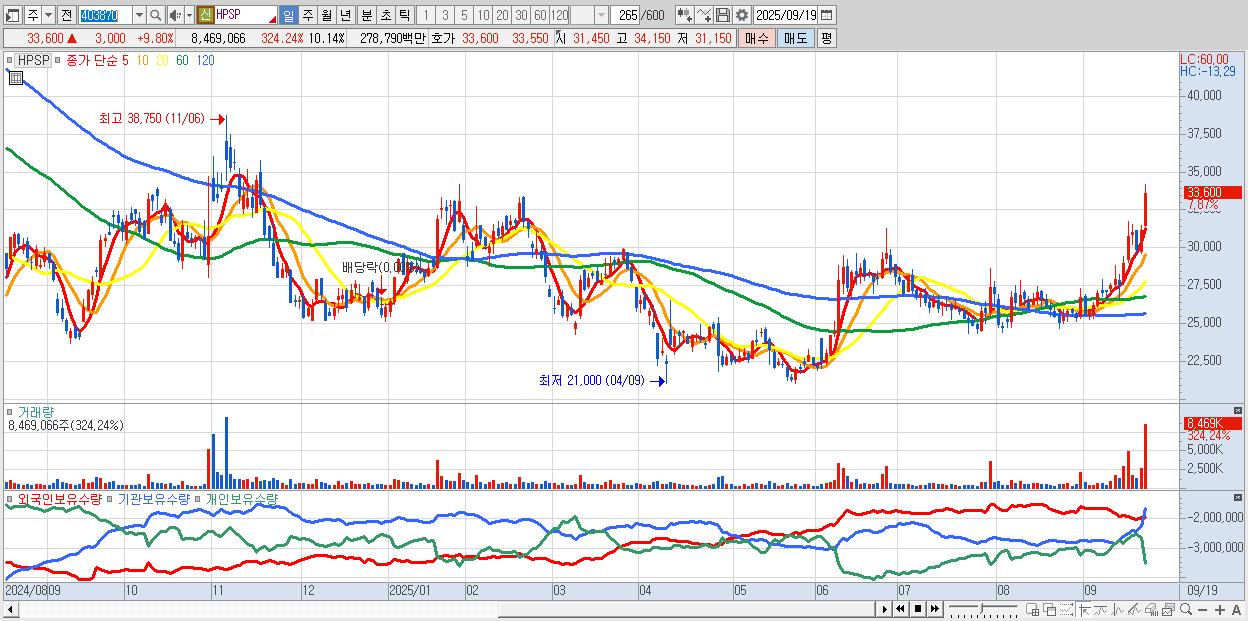Select period interval 60 button
Viewport: 1248px width, 621px height.
[540, 15]
